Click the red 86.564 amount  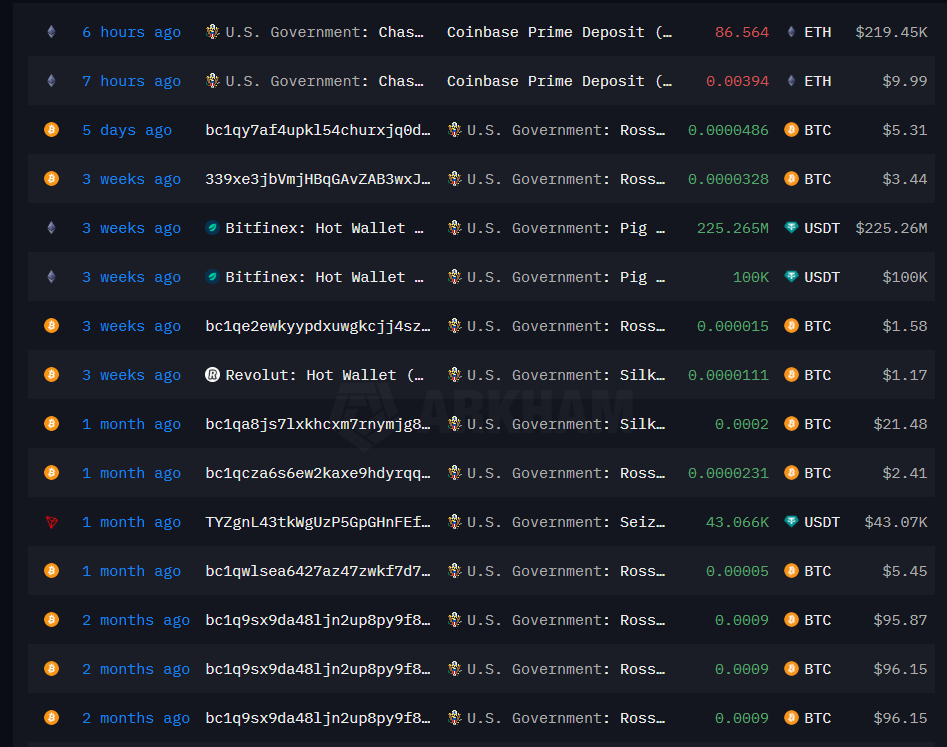coord(742,32)
